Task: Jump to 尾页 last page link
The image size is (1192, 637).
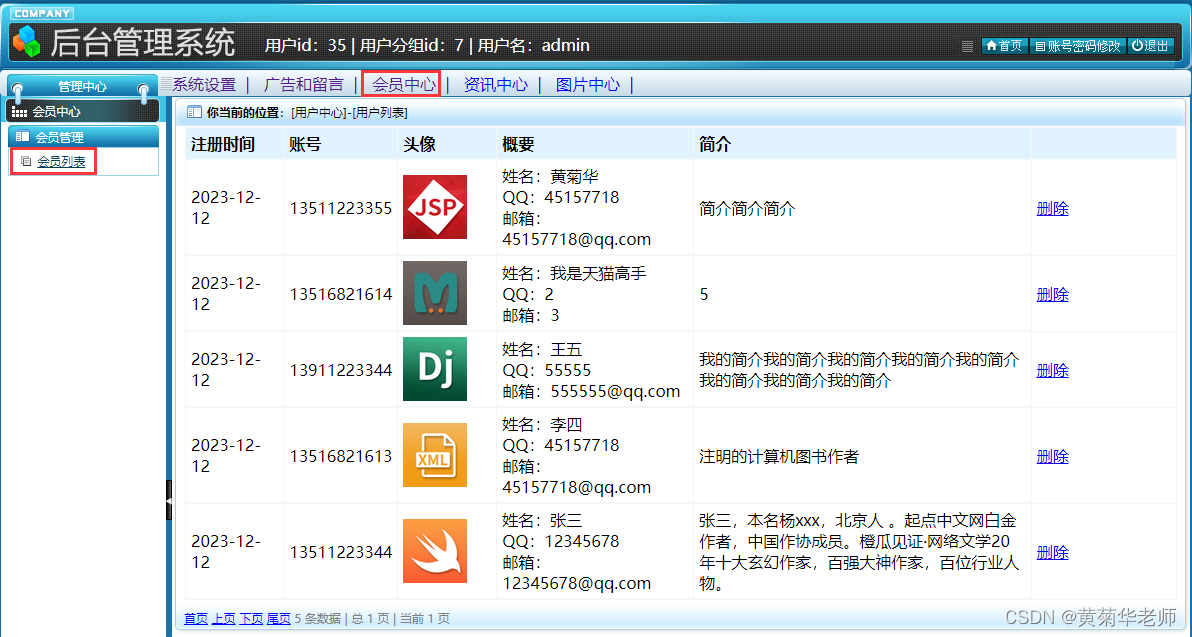Action: tap(278, 619)
